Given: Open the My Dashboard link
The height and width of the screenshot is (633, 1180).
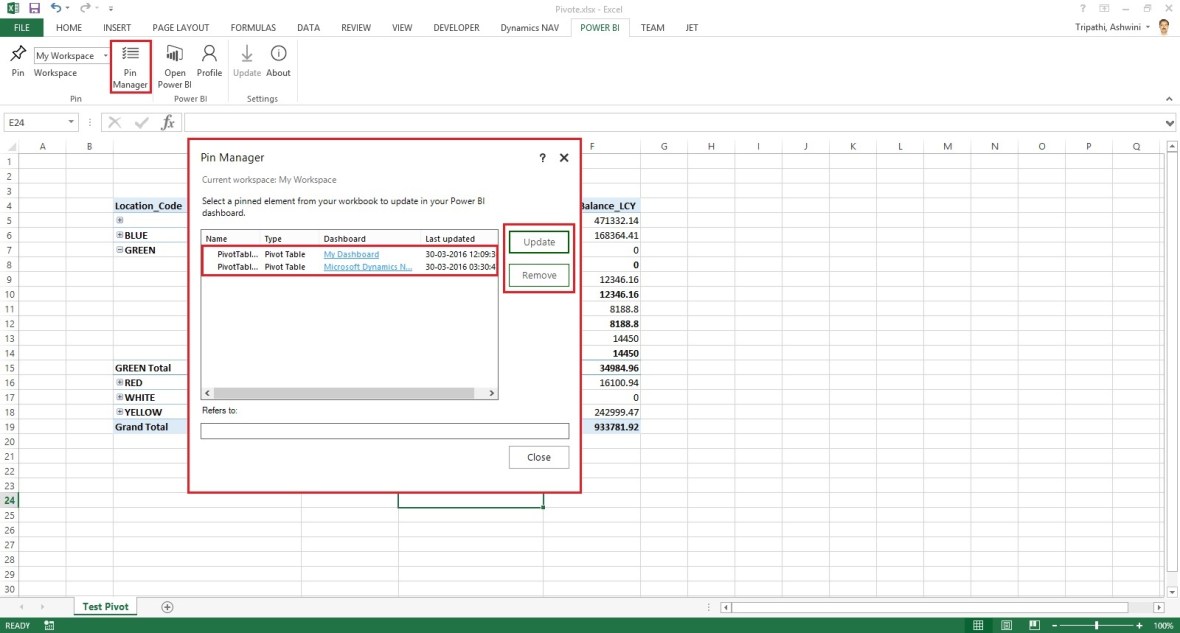Looking at the screenshot, I should (x=351, y=254).
